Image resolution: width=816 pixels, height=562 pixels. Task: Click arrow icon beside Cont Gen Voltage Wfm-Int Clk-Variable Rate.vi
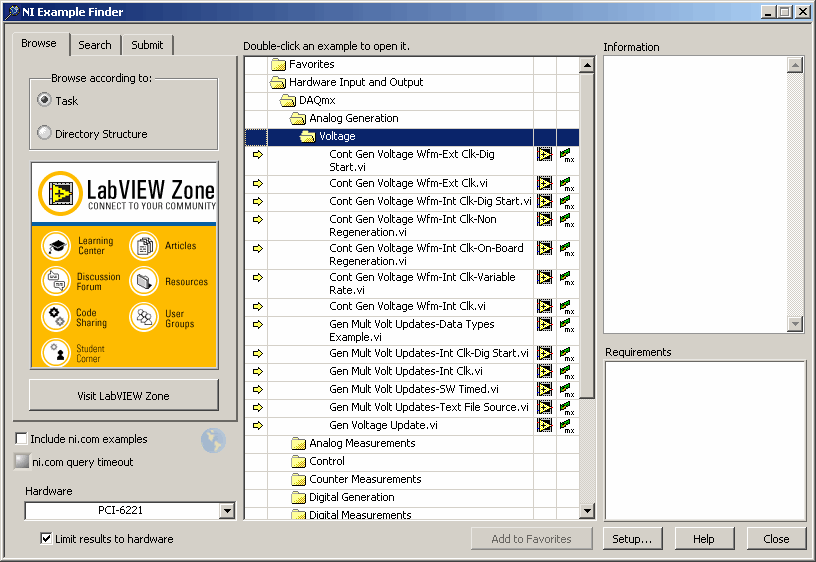258,277
